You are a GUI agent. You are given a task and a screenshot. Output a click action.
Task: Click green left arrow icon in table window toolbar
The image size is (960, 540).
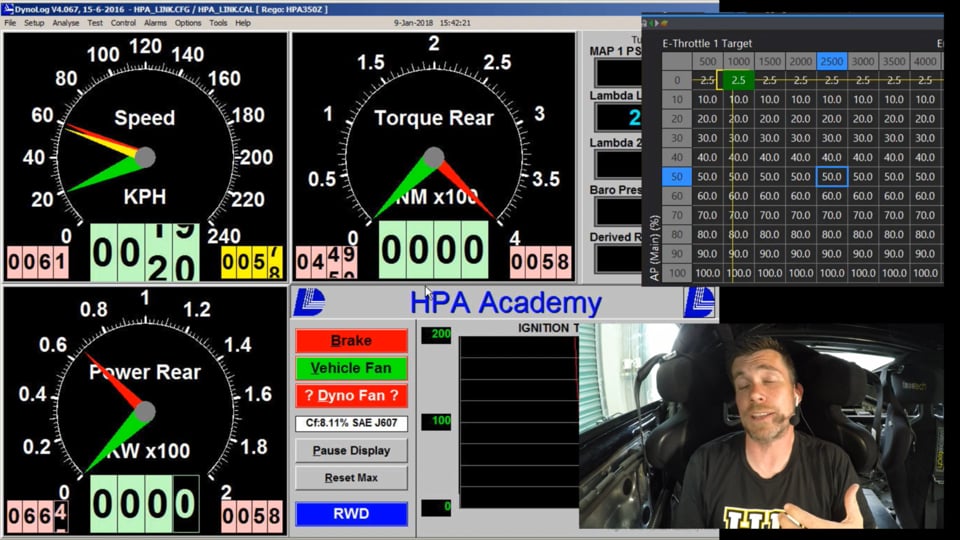click(651, 23)
